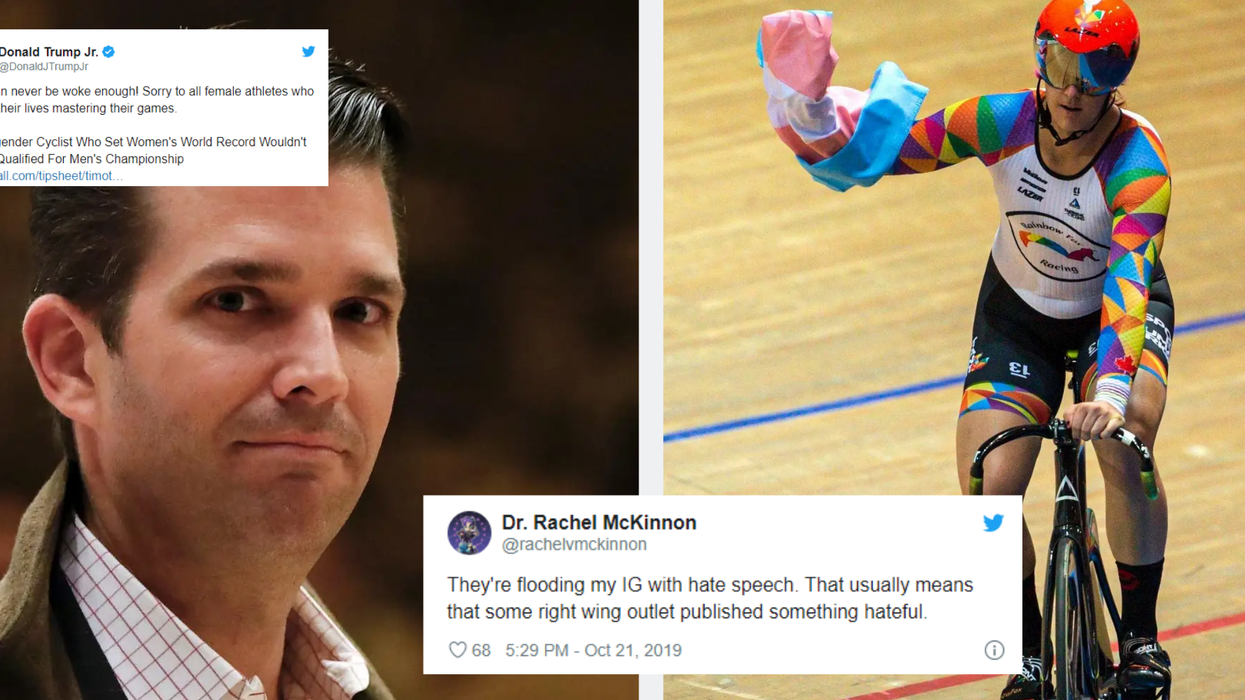The image size is (1245, 700).
Task: Click Twitter bird icon in McKinnon tweet
Action: click(993, 523)
